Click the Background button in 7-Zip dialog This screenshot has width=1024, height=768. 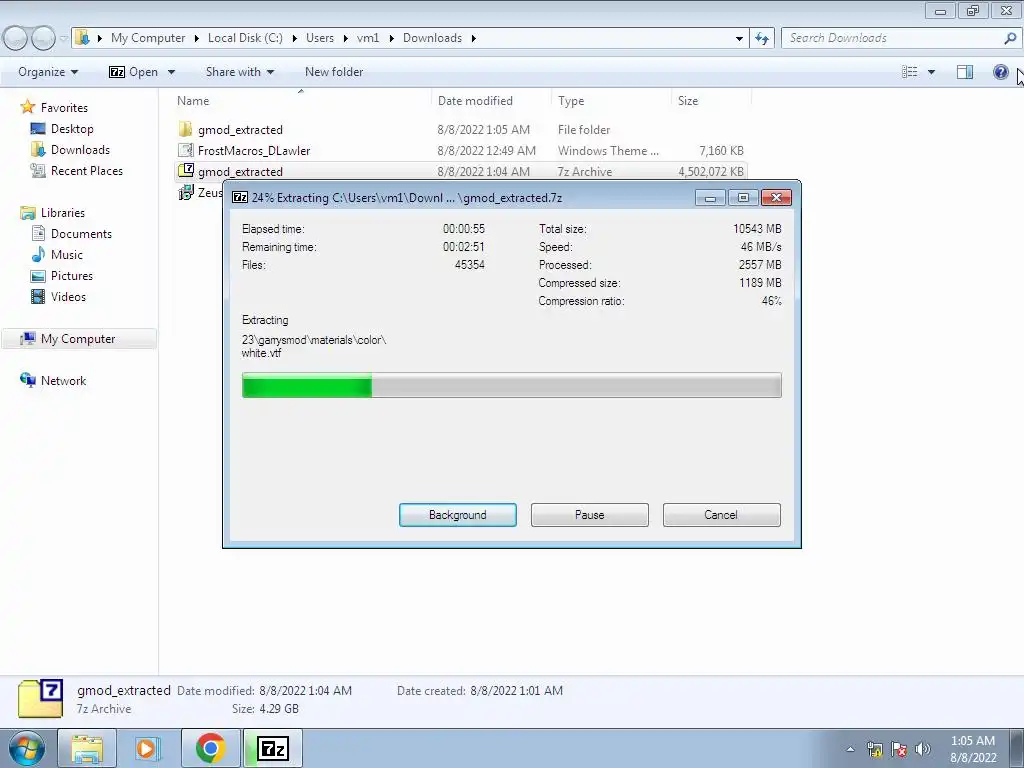[x=458, y=515]
